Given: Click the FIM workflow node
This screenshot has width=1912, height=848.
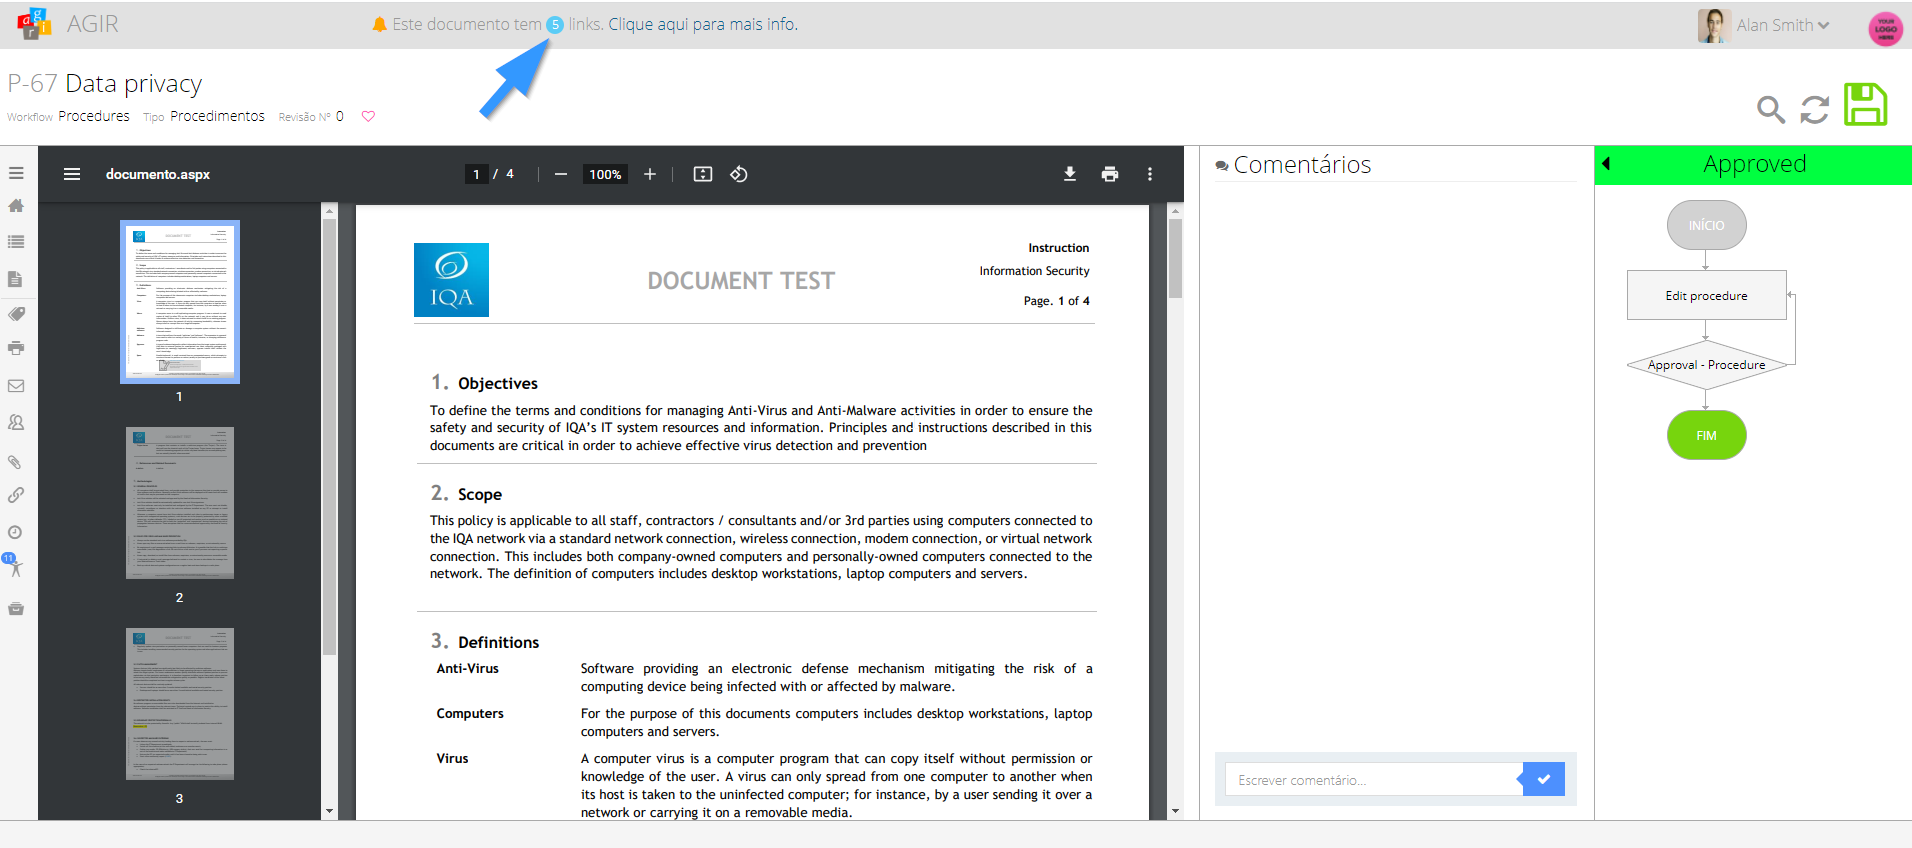Looking at the screenshot, I should pos(1706,435).
